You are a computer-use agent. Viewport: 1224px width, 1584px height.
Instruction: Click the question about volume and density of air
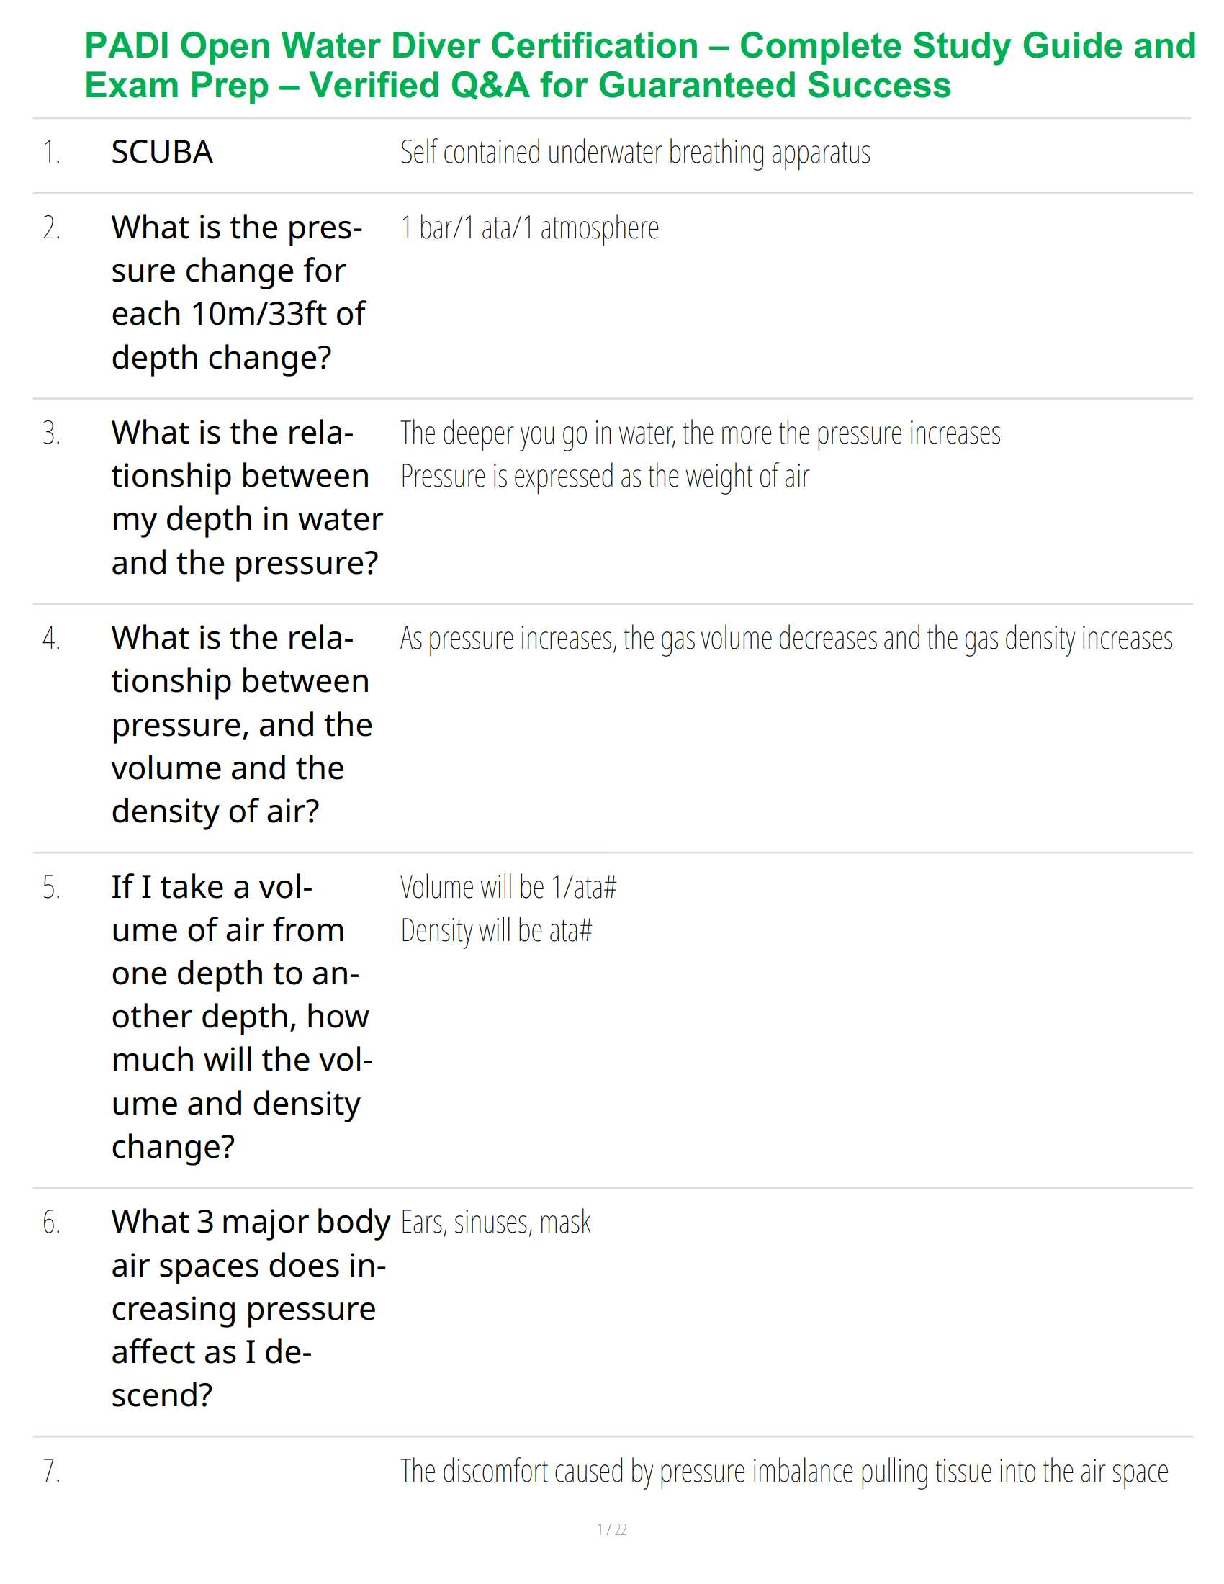[242, 724]
